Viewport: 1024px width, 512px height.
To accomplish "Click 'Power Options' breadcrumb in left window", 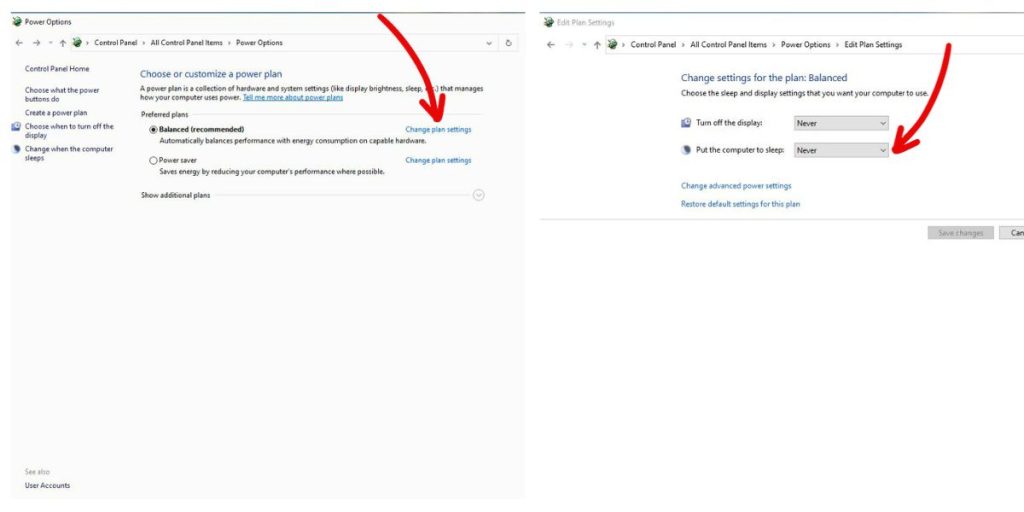I will click(259, 43).
